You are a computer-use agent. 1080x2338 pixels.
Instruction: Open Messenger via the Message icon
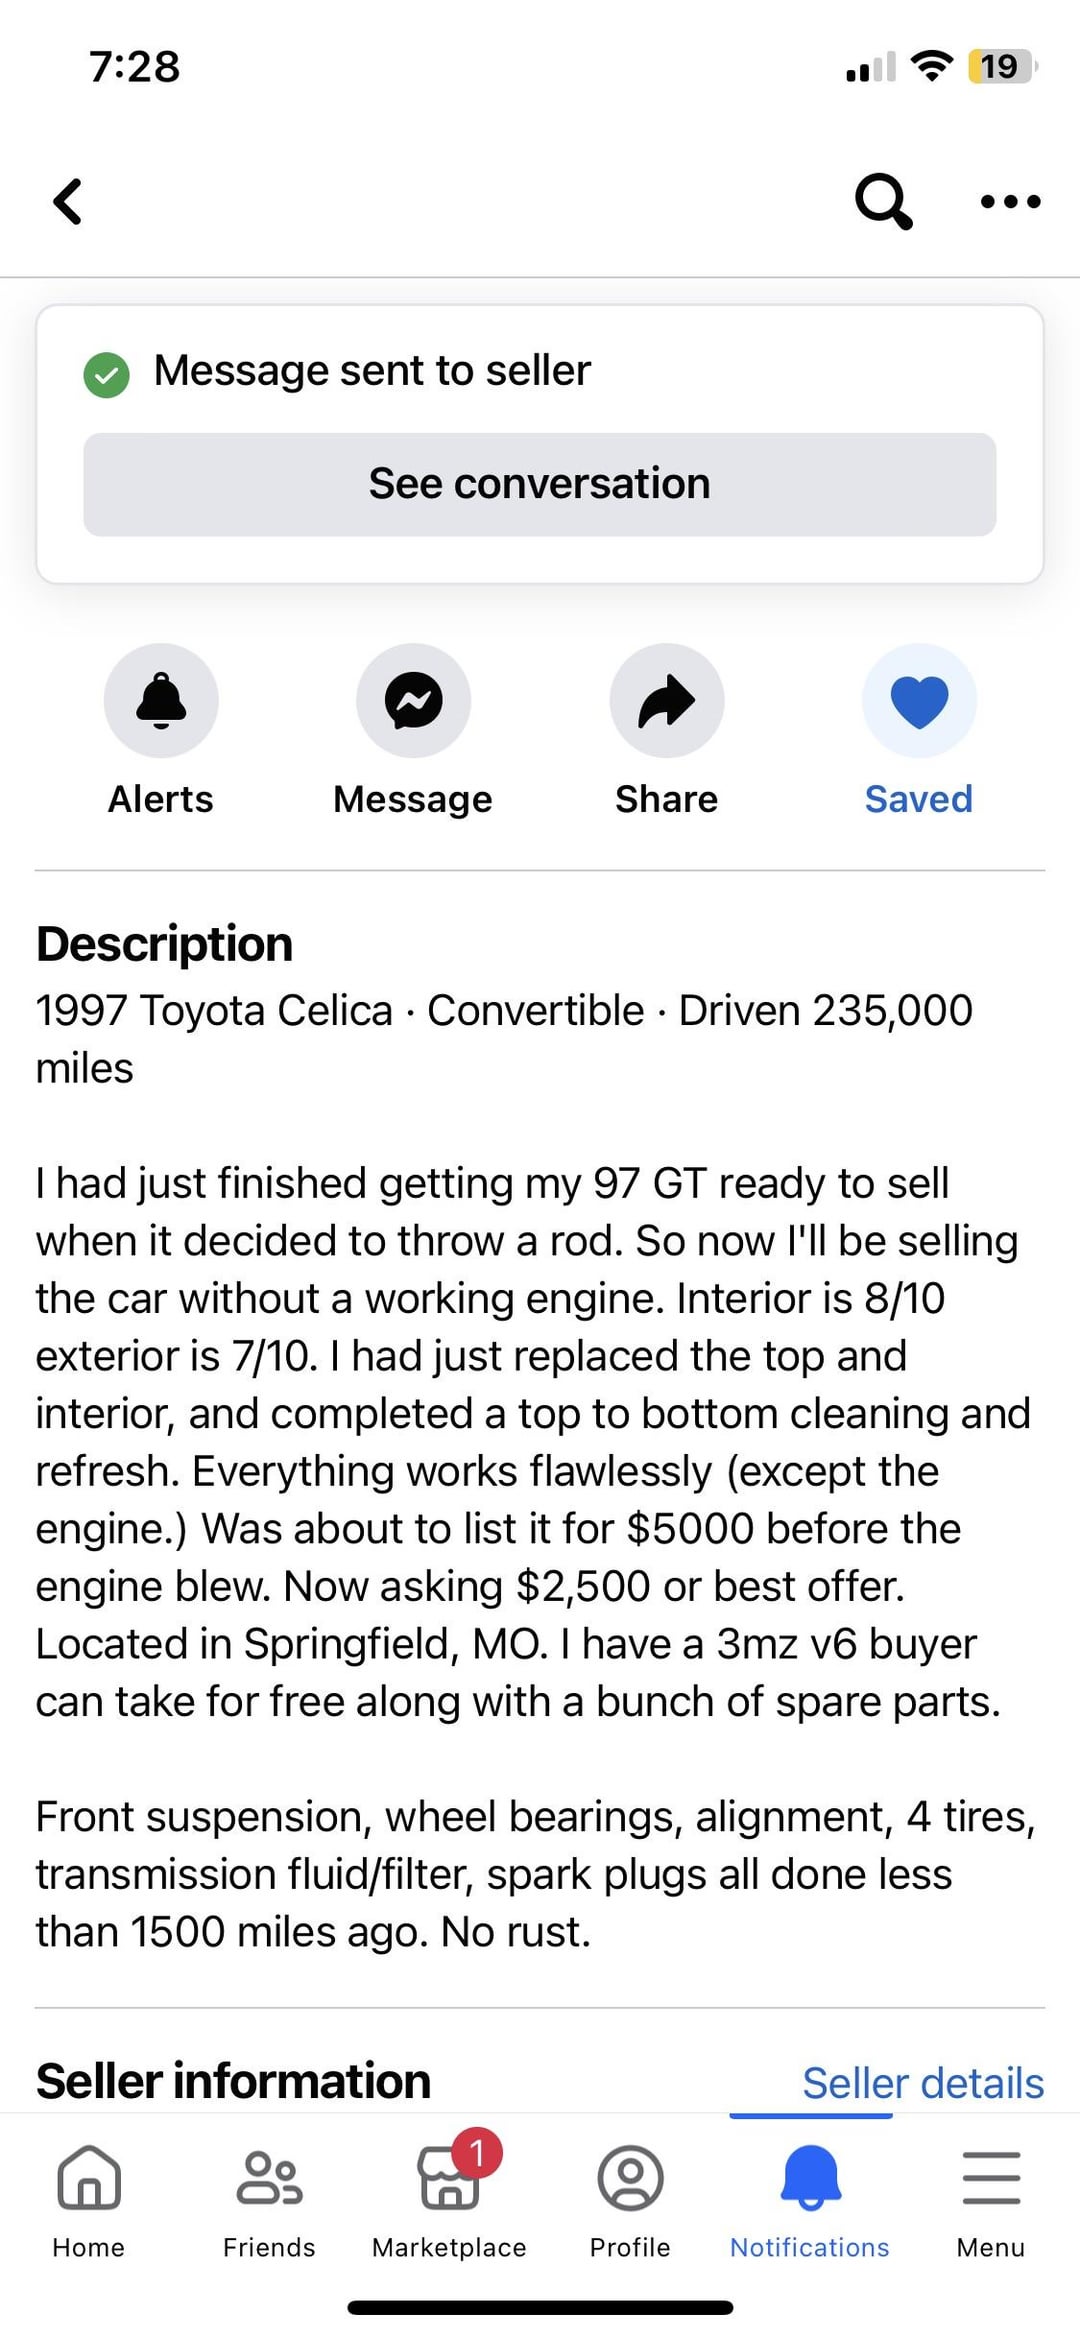(413, 700)
